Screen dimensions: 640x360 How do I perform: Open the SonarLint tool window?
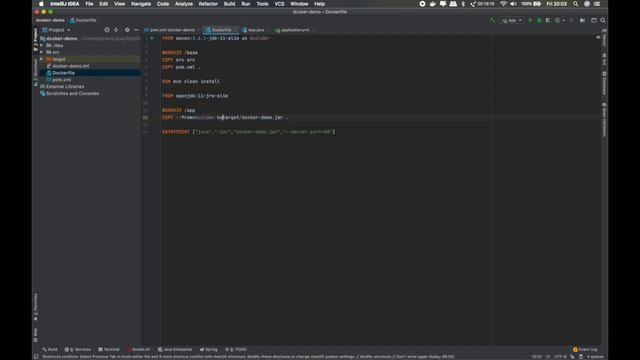click(x=138, y=349)
